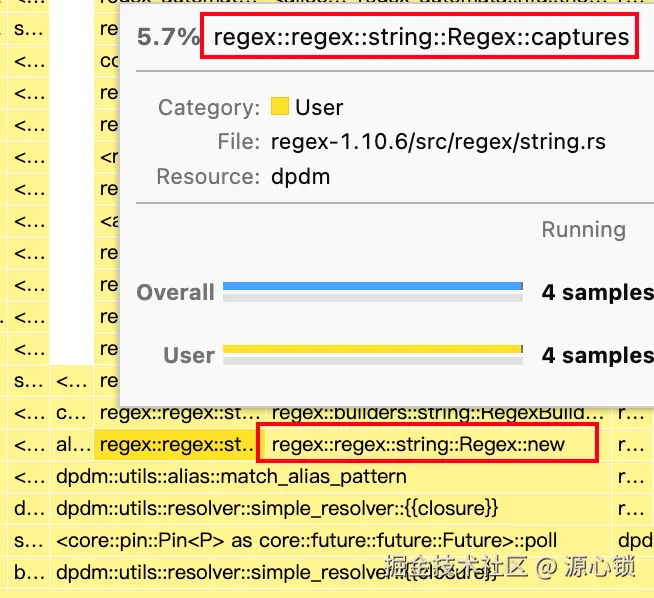Click the Category label in the tooltip

(x=208, y=107)
